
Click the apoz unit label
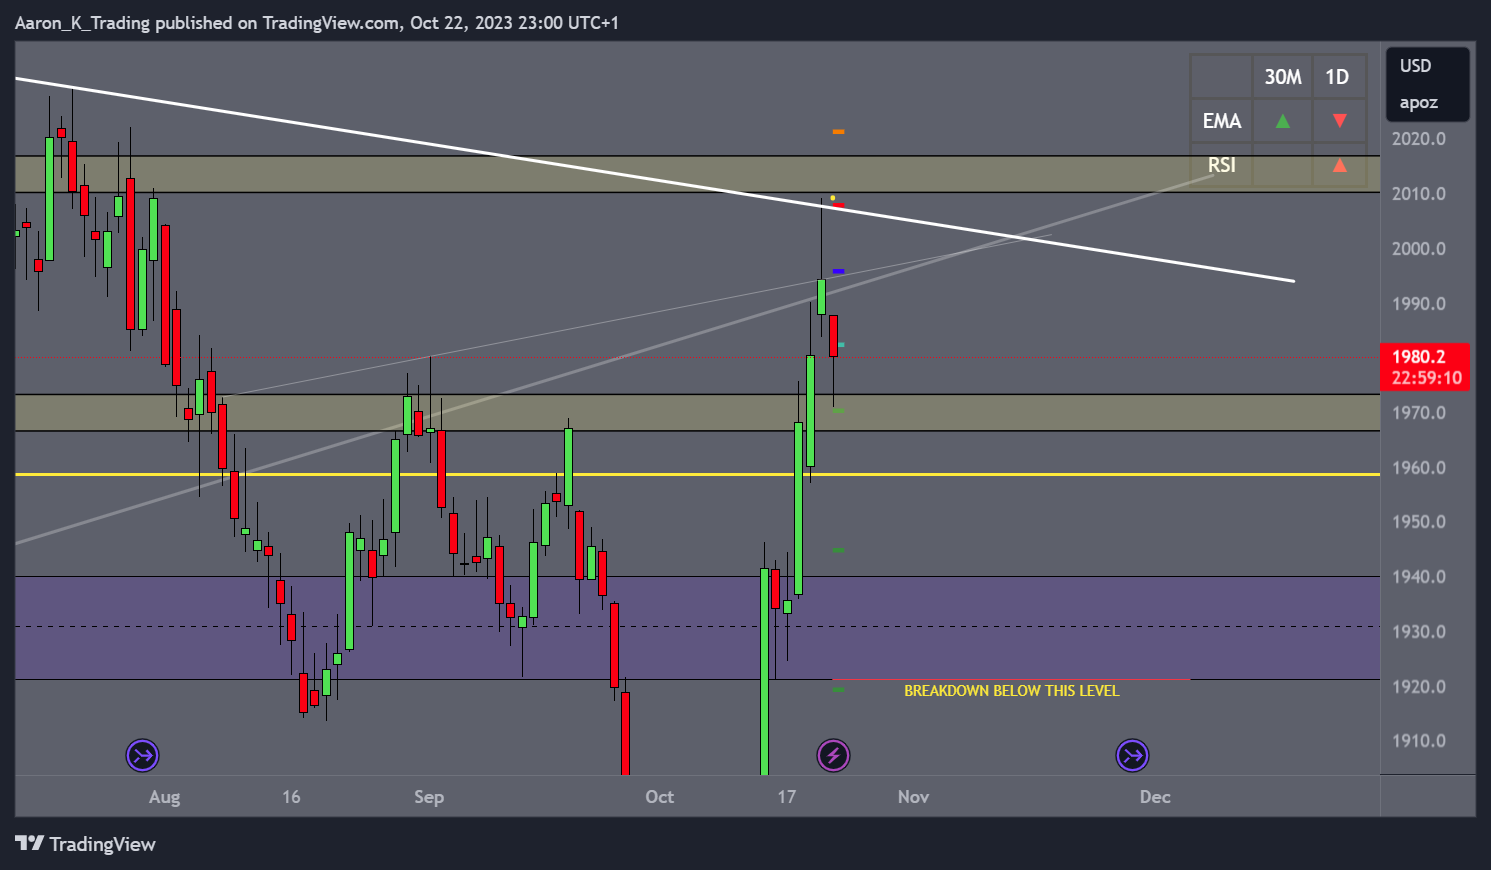(x=1418, y=102)
